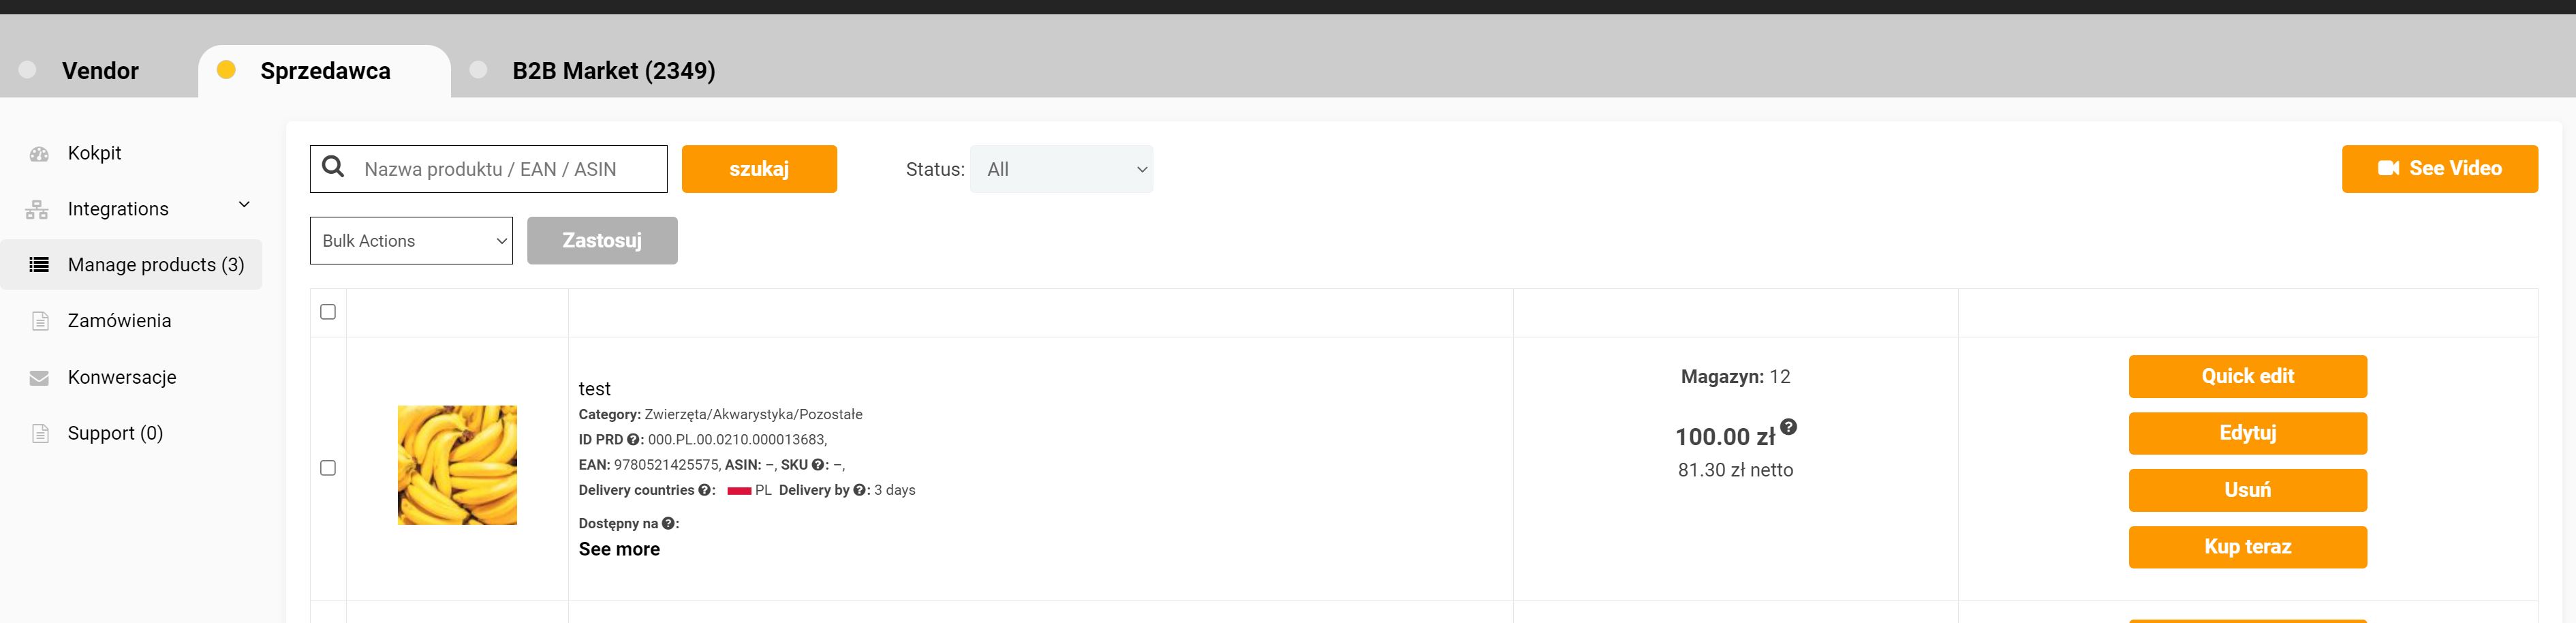Viewport: 2576px width, 623px height.
Task: Click the Integrations network icon
Action: 37,210
